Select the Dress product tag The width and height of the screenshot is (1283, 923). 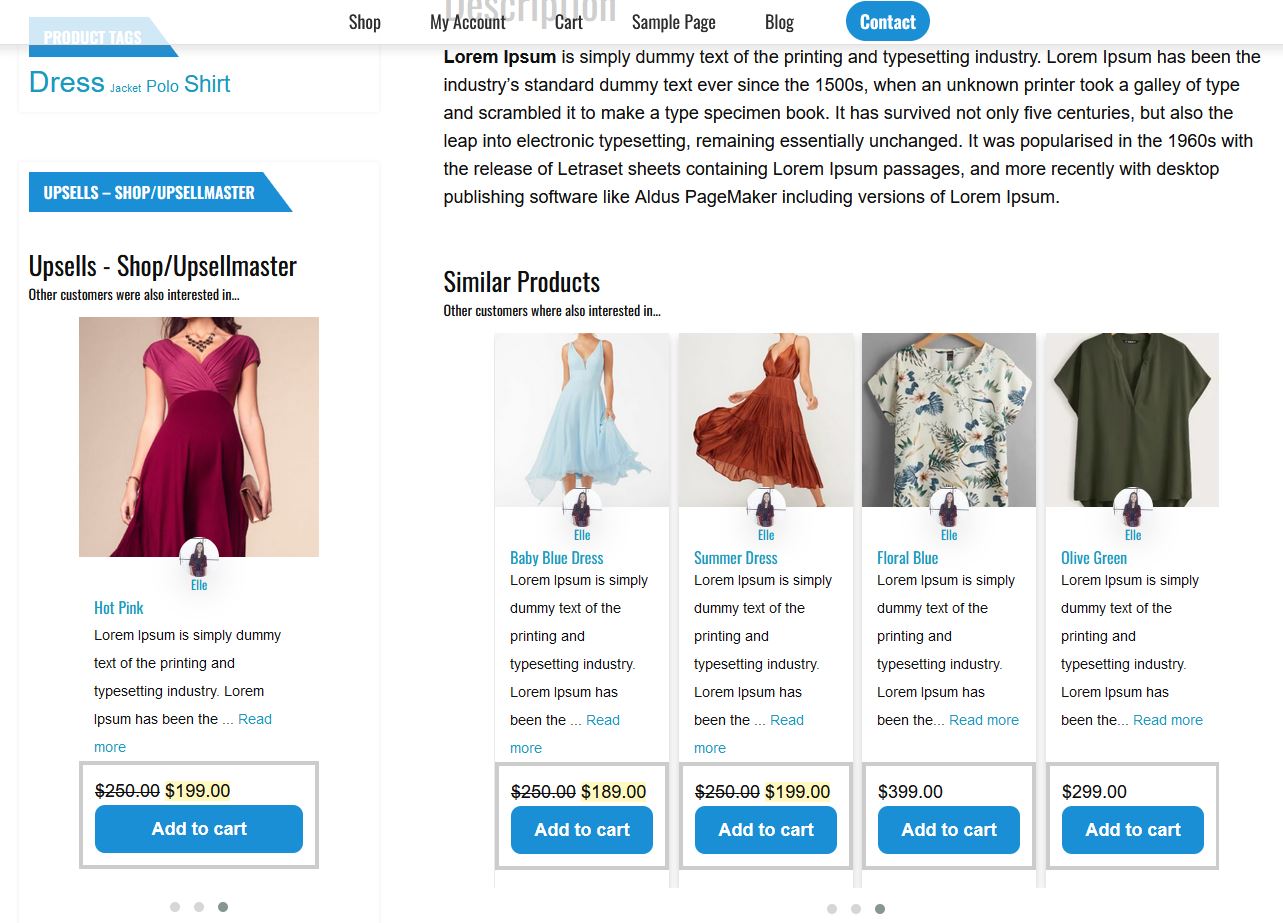[x=67, y=82]
